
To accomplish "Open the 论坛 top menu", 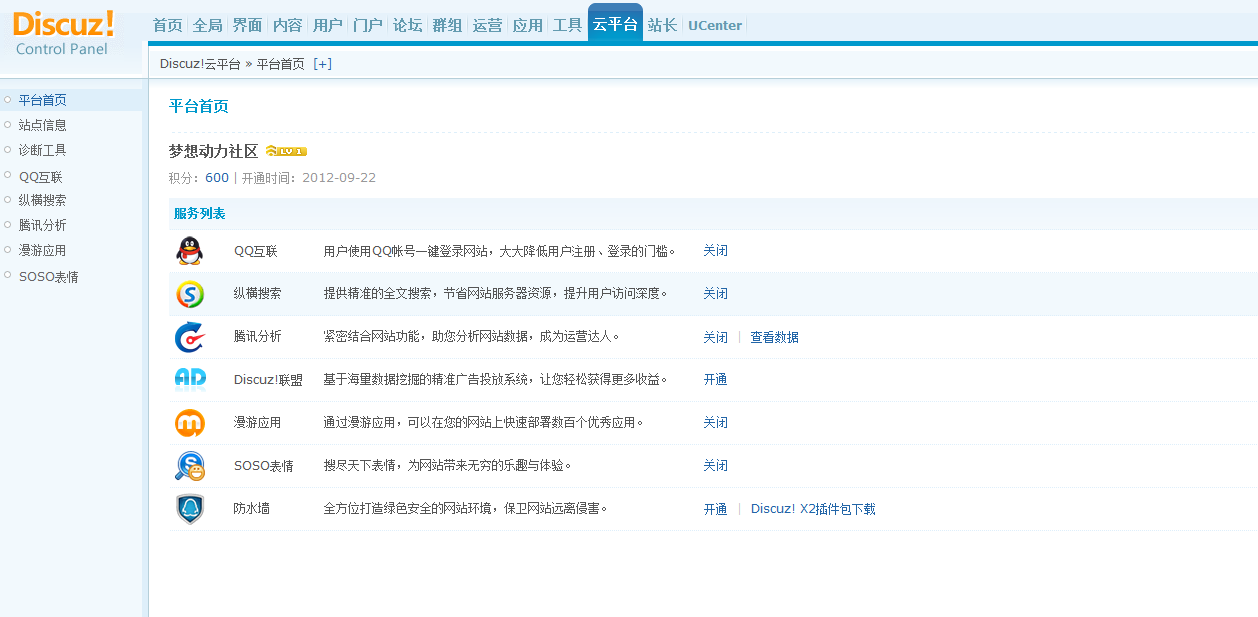I will (x=408, y=25).
